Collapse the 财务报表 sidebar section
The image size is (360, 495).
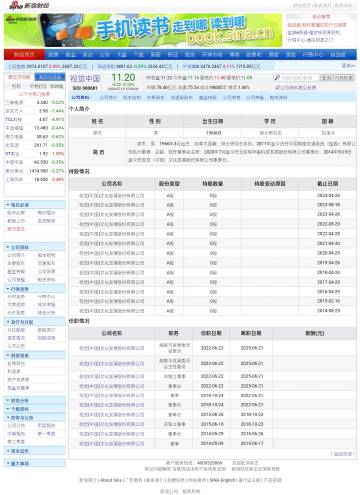coord(35,356)
